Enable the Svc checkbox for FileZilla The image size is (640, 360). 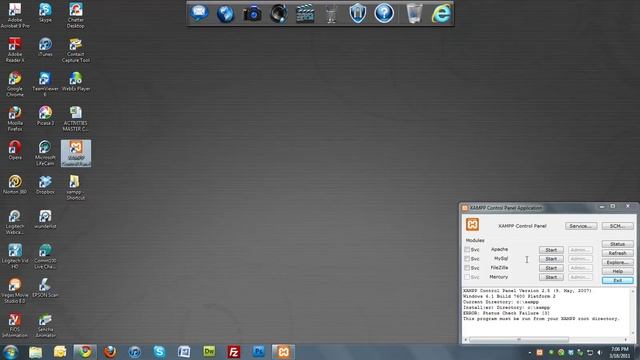tap(467, 268)
